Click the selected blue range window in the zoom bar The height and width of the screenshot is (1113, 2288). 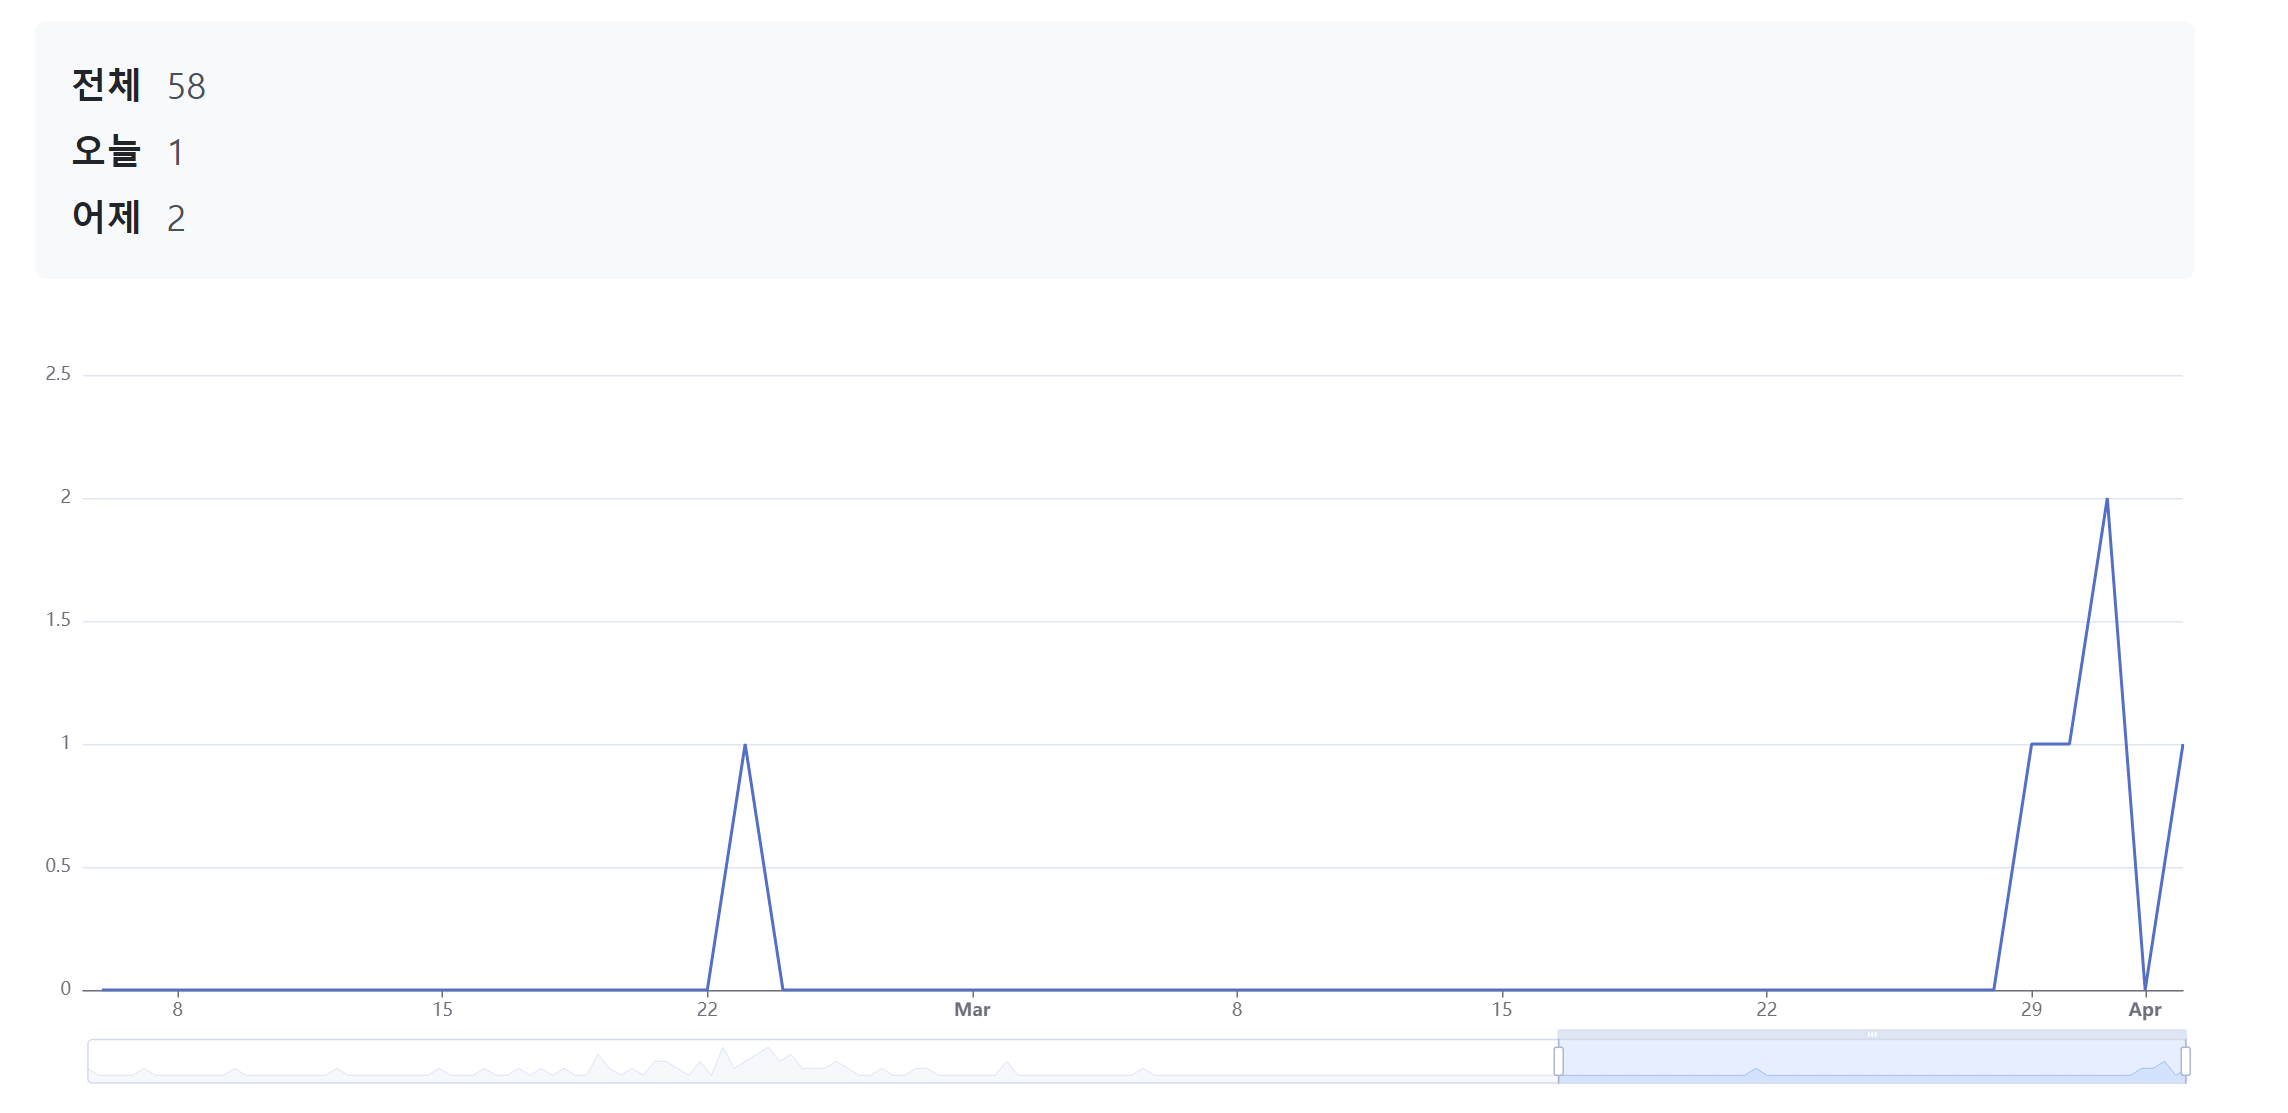[x=1872, y=1061]
